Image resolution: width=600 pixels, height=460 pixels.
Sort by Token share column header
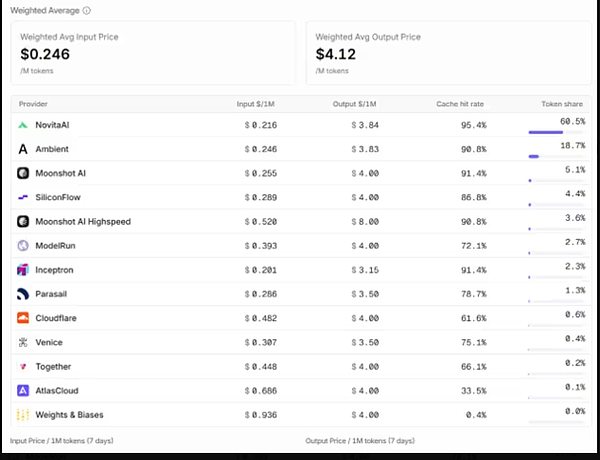(x=562, y=104)
